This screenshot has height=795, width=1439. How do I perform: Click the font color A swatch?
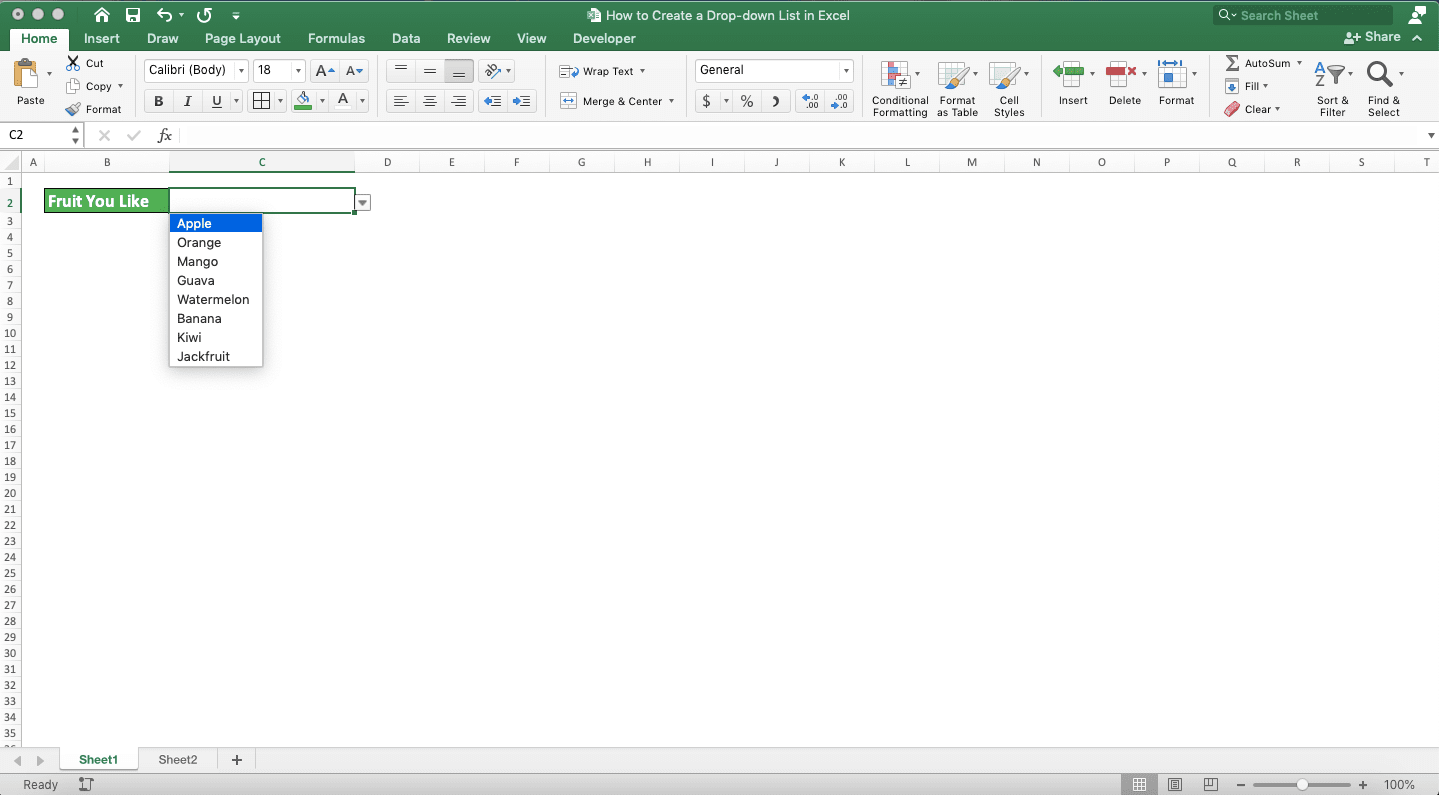[343, 101]
